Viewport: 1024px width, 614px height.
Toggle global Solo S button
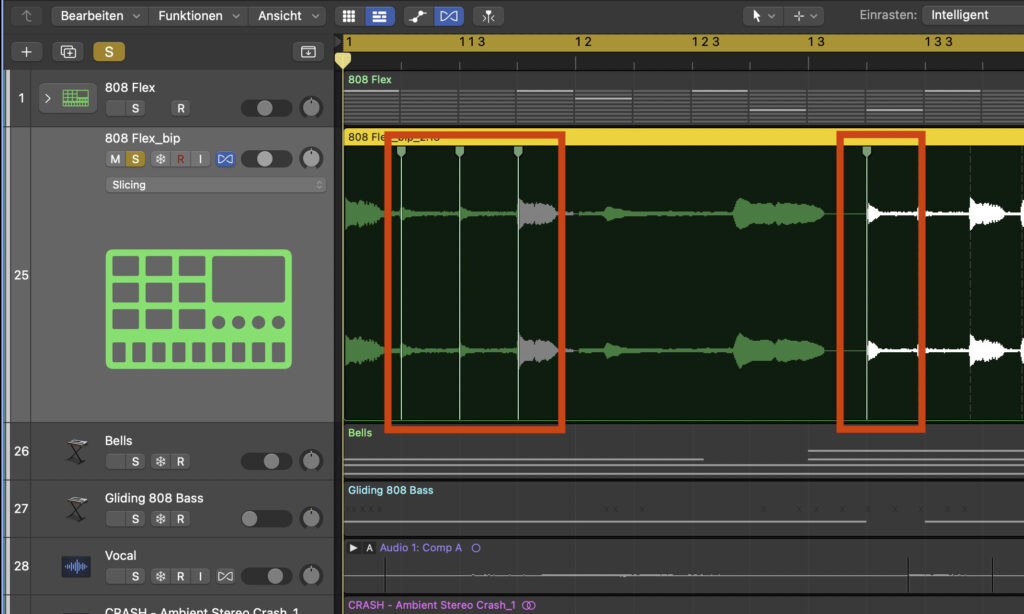[x=109, y=52]
